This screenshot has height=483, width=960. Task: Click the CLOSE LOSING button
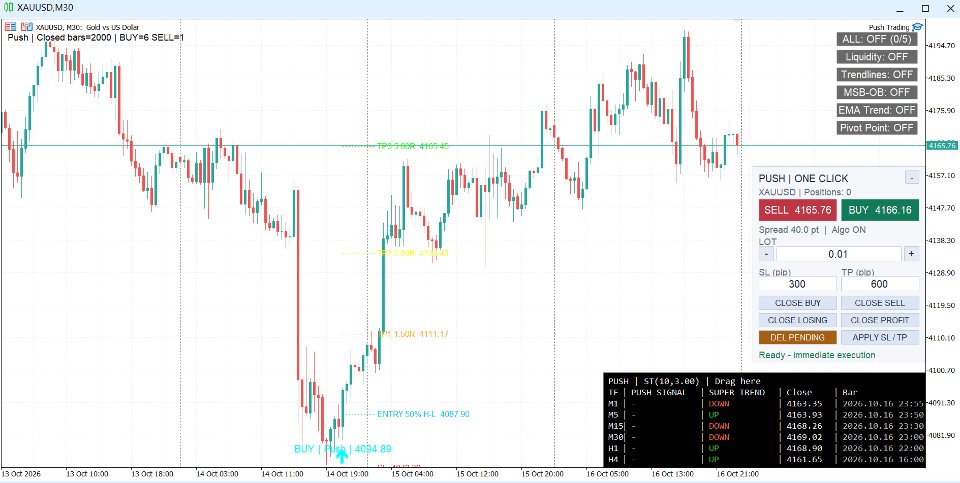click(x=797, y=320)
